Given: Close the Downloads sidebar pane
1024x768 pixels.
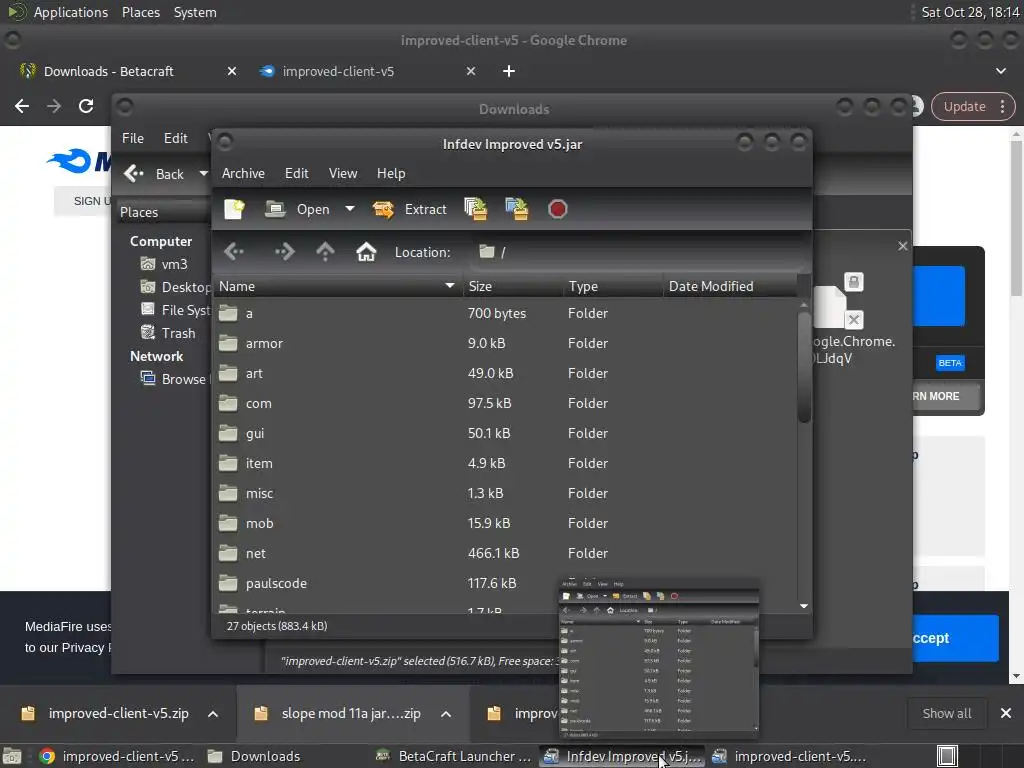Looking at the screenshot, I should 903,246.
